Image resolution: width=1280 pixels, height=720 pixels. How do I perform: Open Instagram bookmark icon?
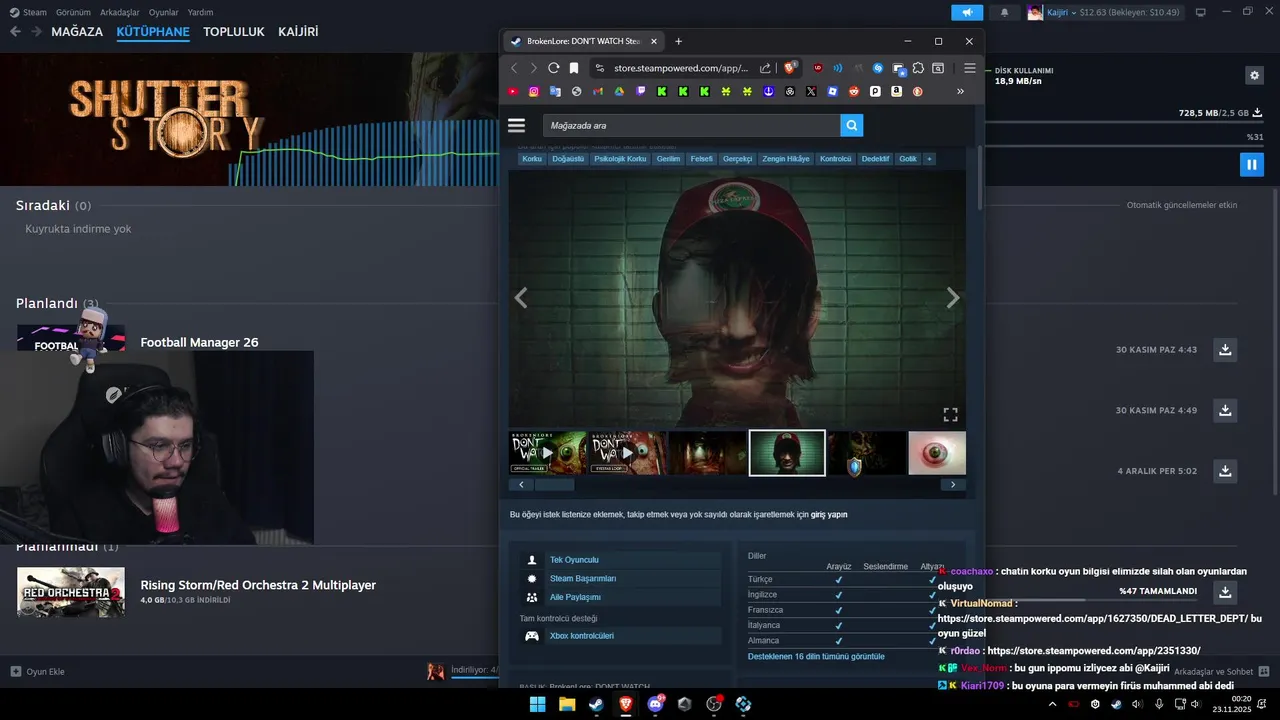tap(534, 91)
